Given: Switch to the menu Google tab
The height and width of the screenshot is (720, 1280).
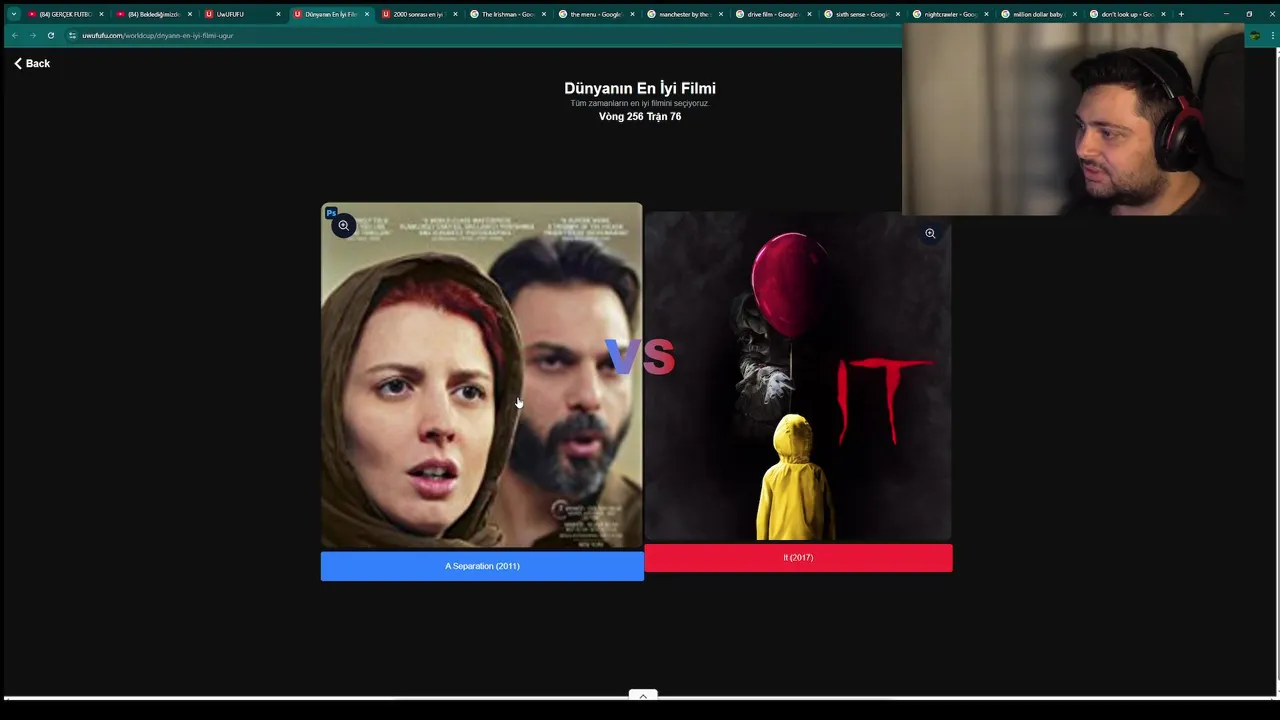Looking at the screenshot, I should pos(594,14).
